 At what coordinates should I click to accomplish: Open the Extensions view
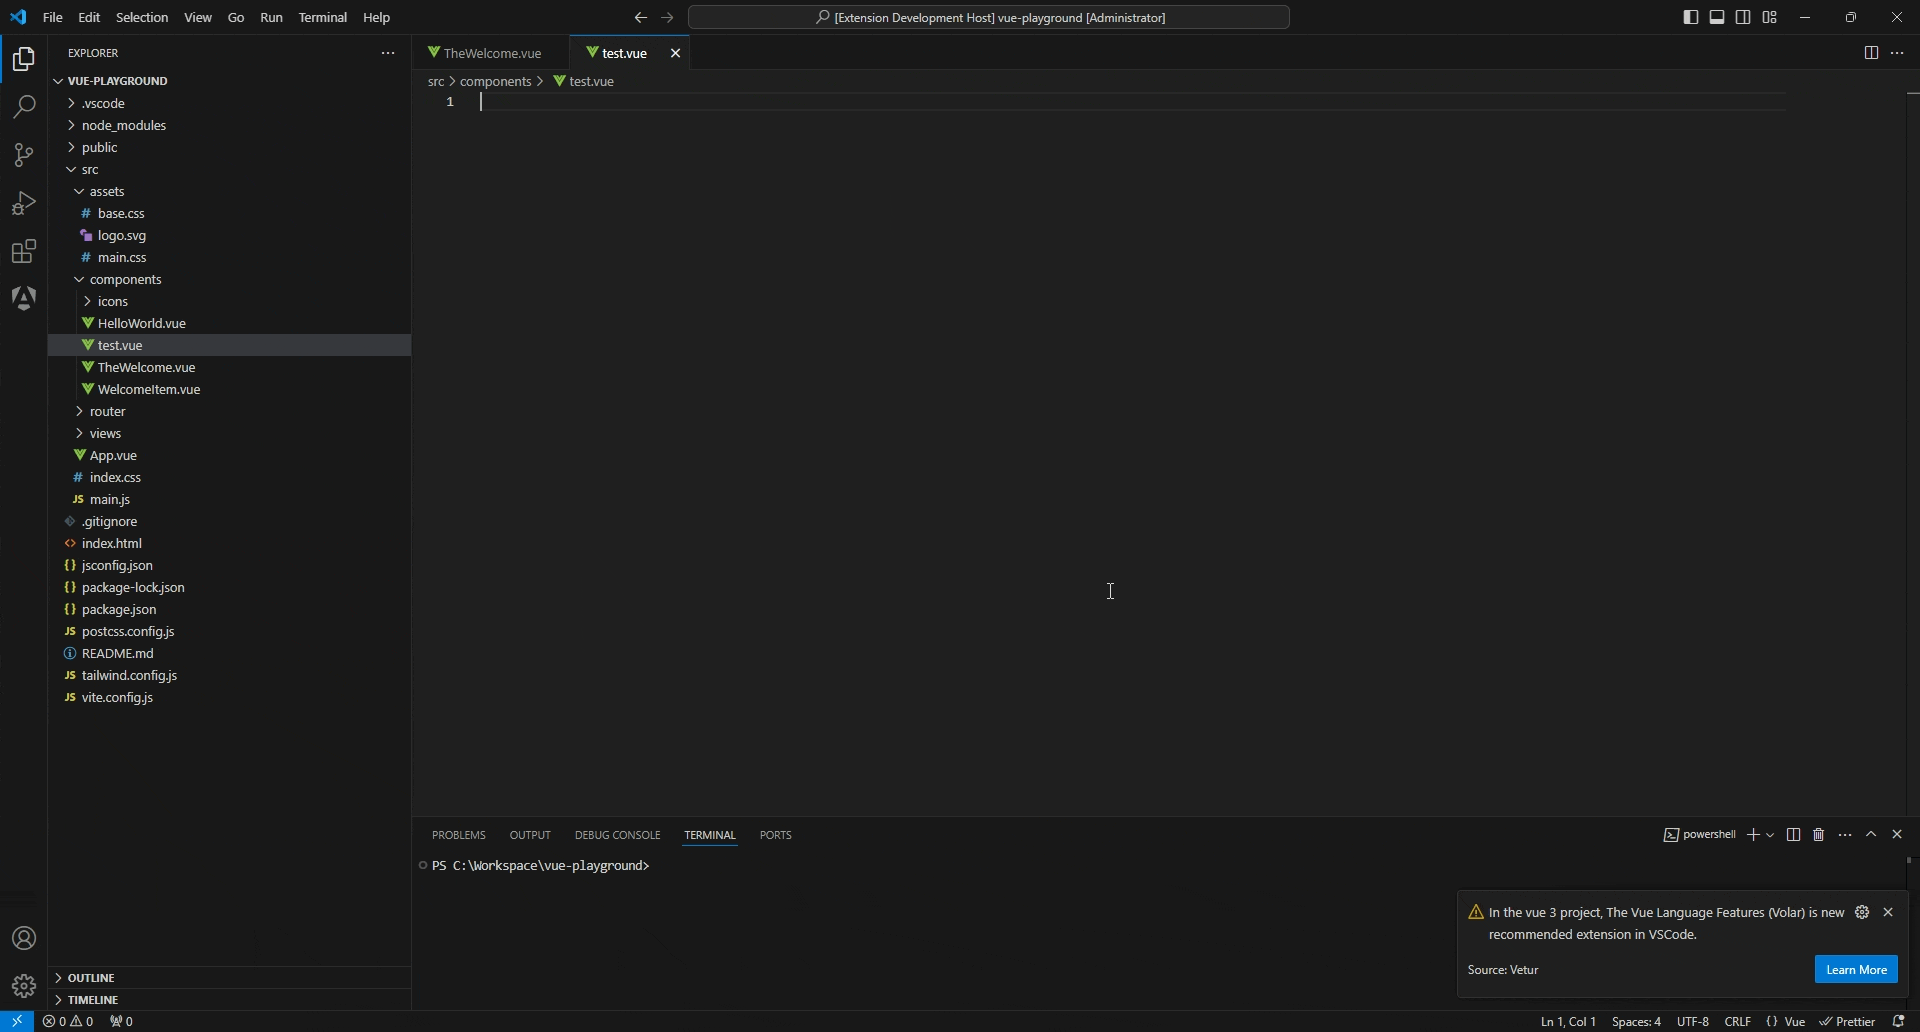tap(24, 251)
